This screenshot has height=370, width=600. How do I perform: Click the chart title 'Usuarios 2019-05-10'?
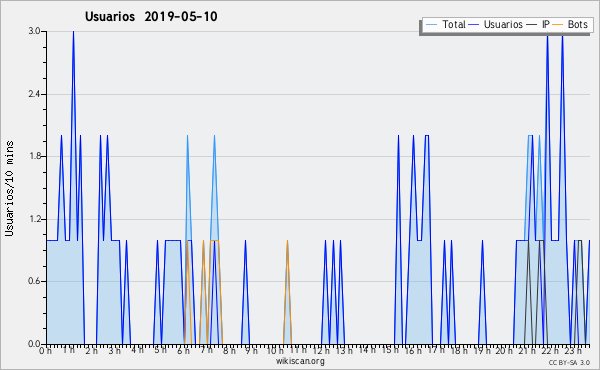(151, 17)
